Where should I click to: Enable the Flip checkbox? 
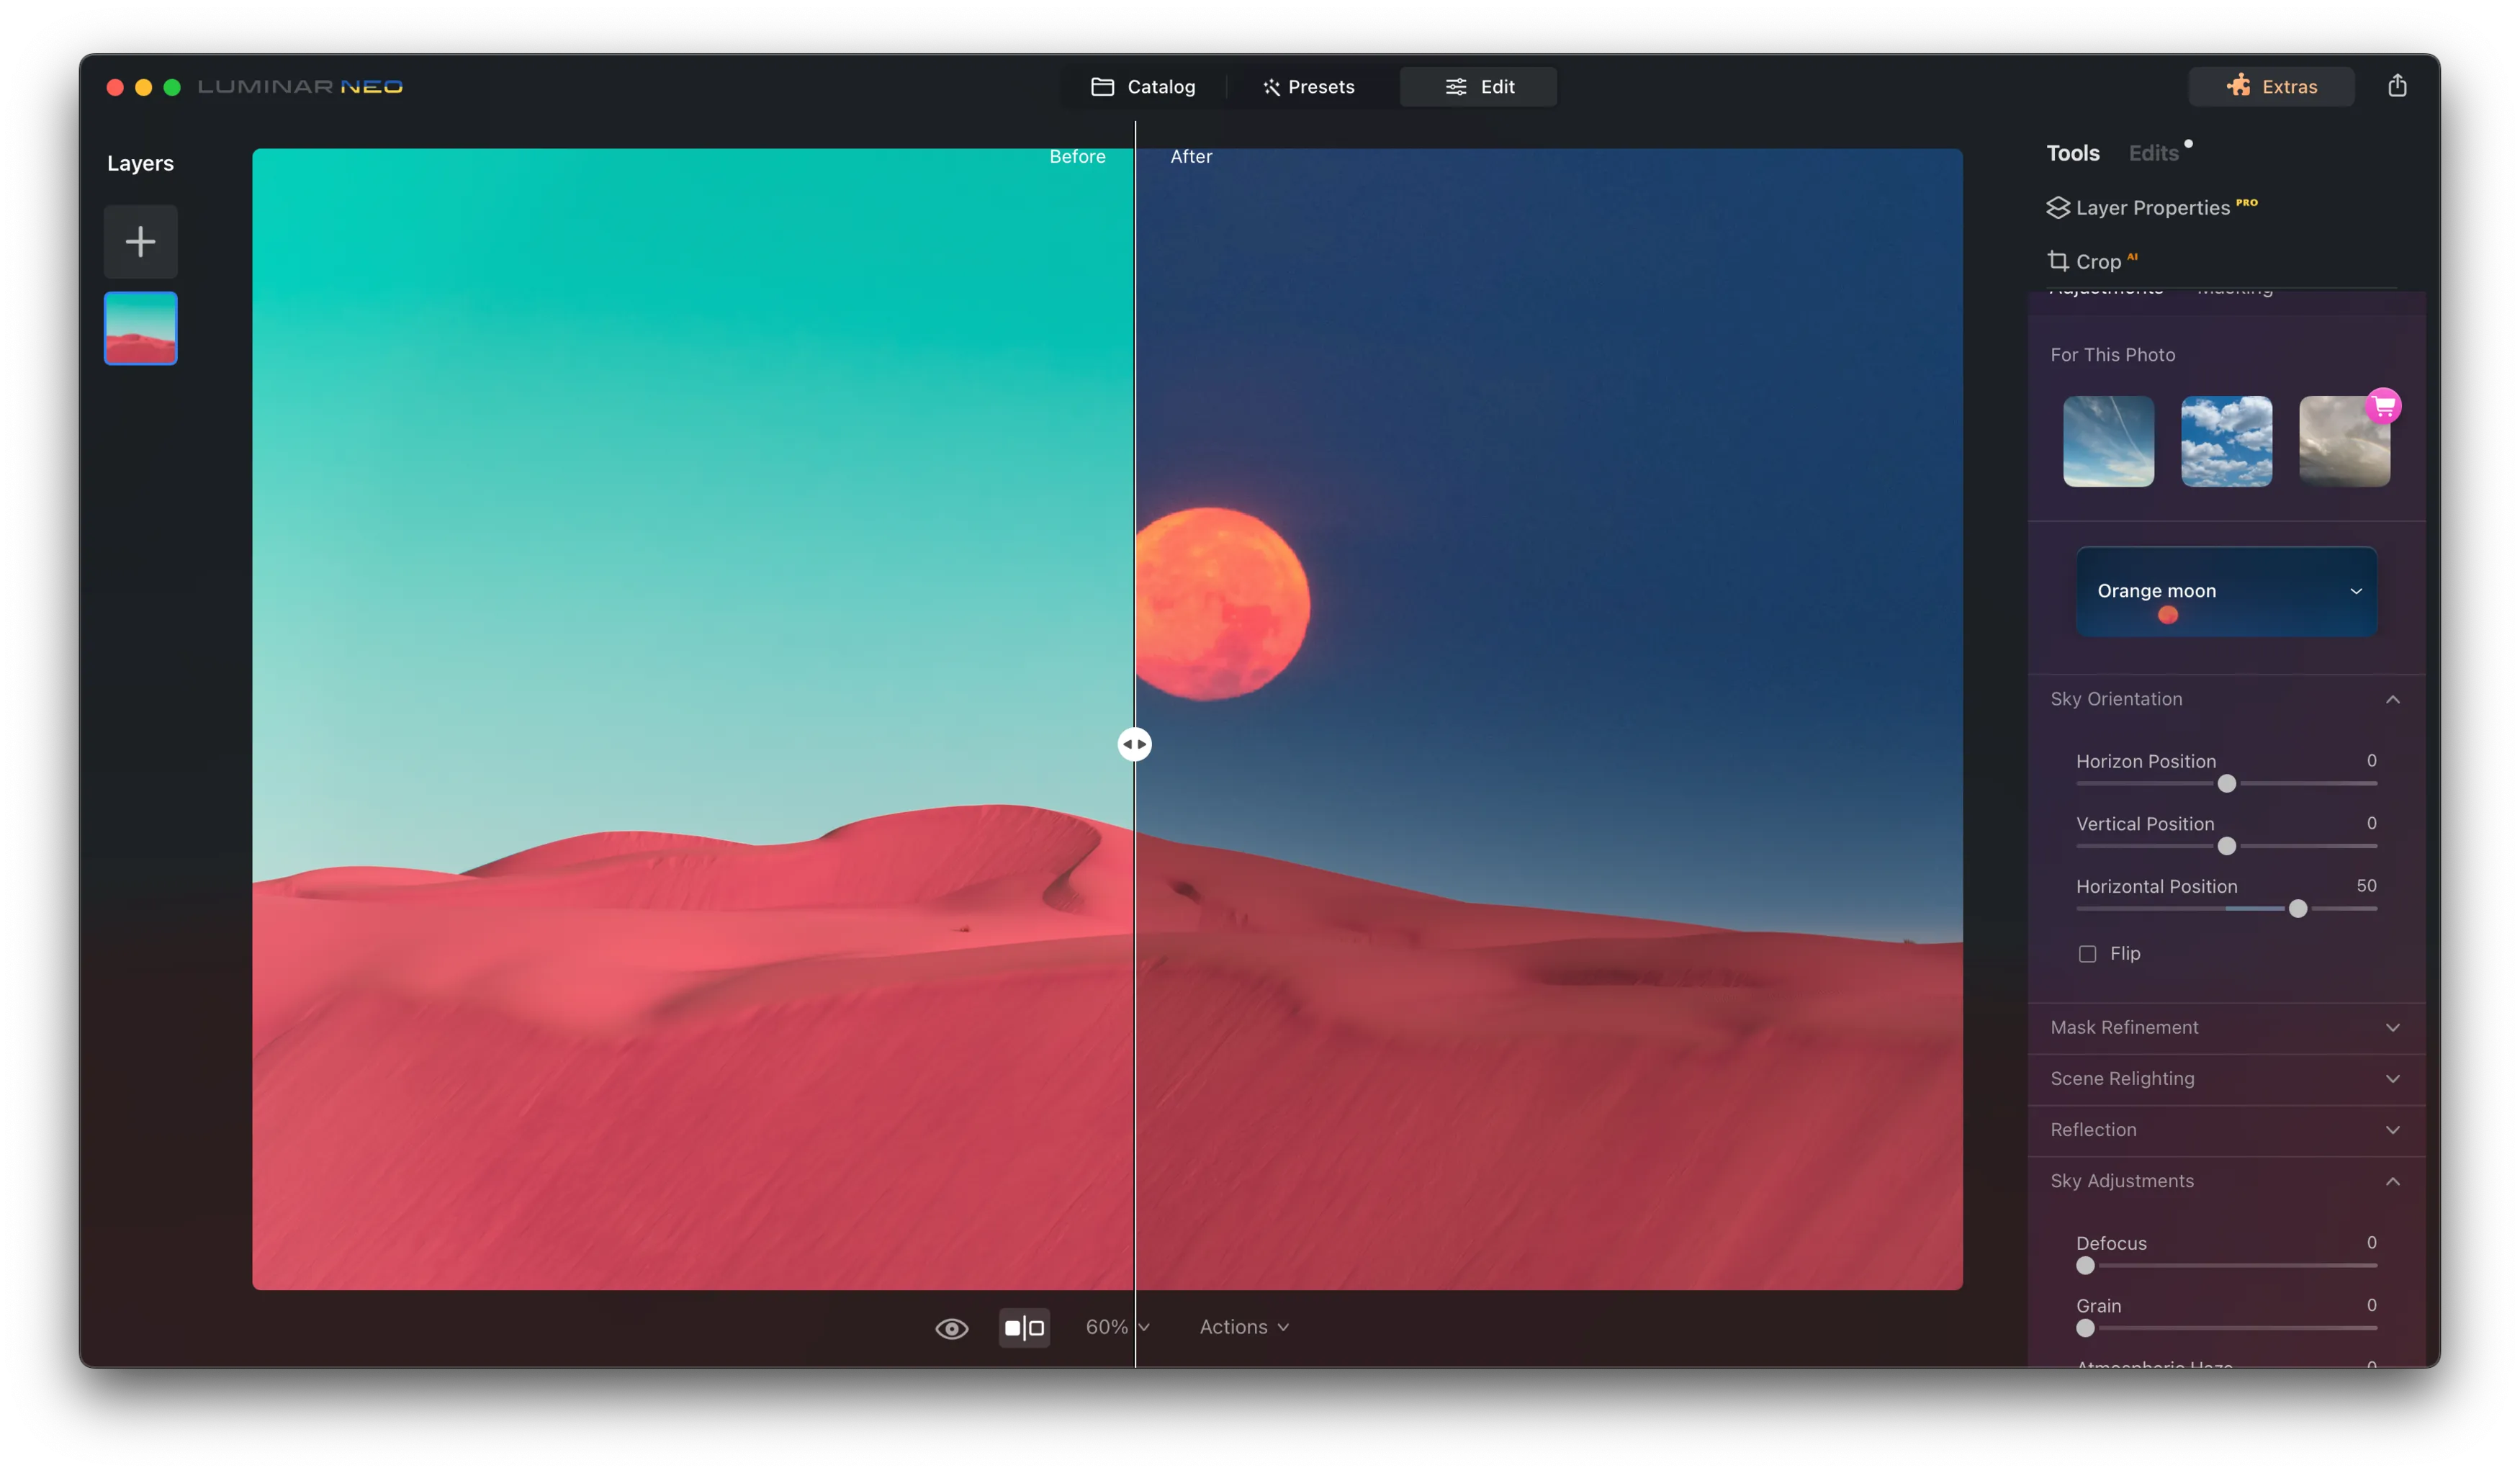pyautogui.click(x=2087, y=954)
